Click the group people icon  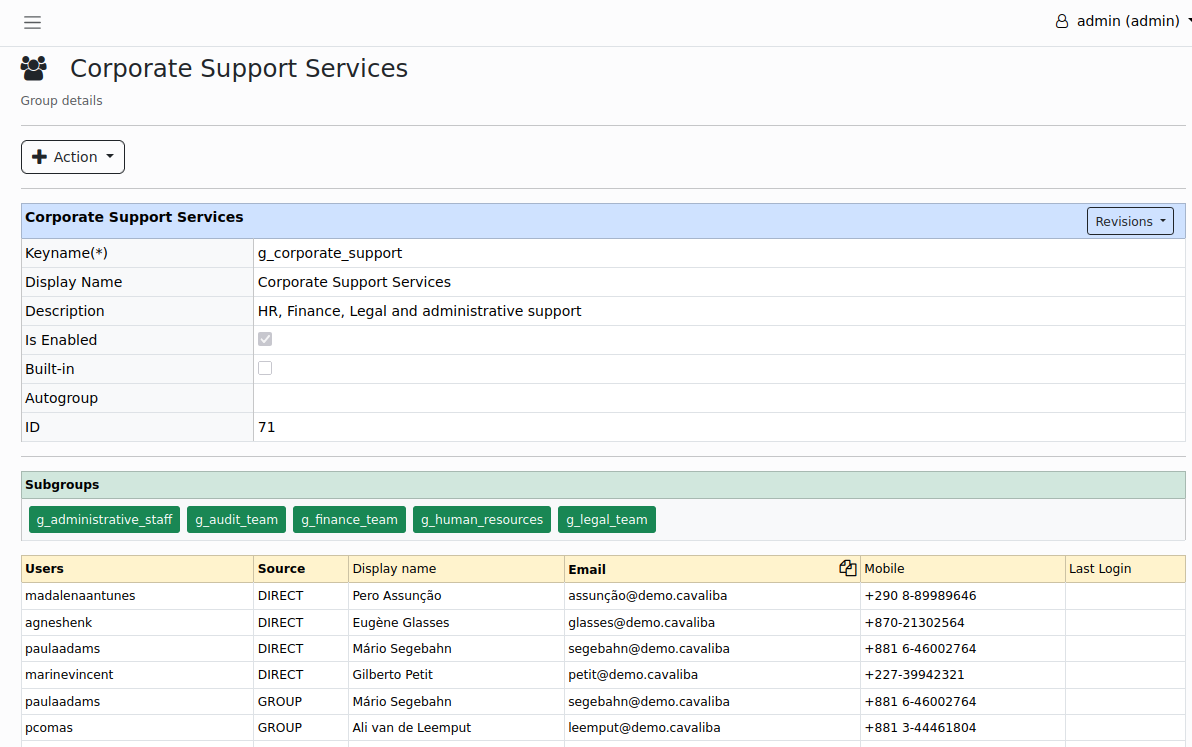[34, 68]
